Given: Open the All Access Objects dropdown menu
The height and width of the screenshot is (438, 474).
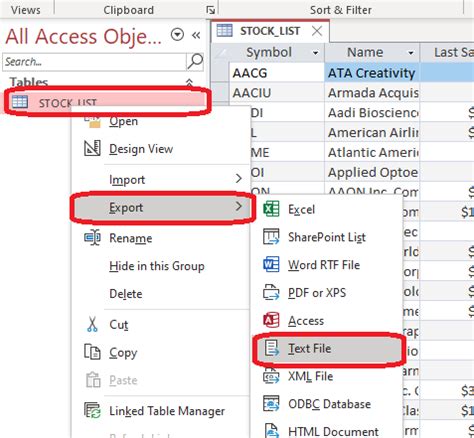Looking at the screenshot, I should 177,34.
